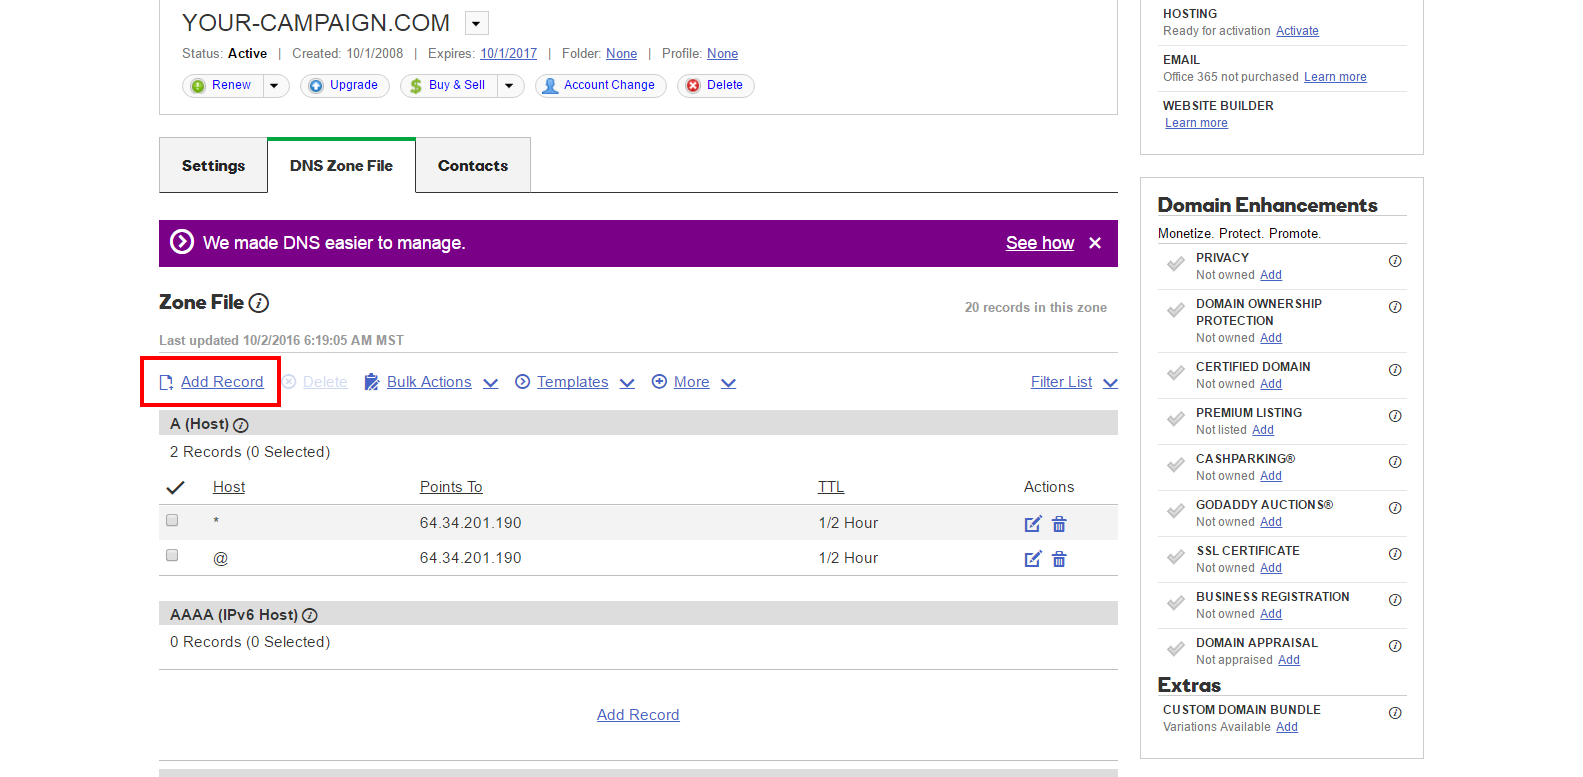Image resolution: width=1583 pixels, height=777 pixels.
Task: Click See how link in banner
Action: pos(1040,243)
